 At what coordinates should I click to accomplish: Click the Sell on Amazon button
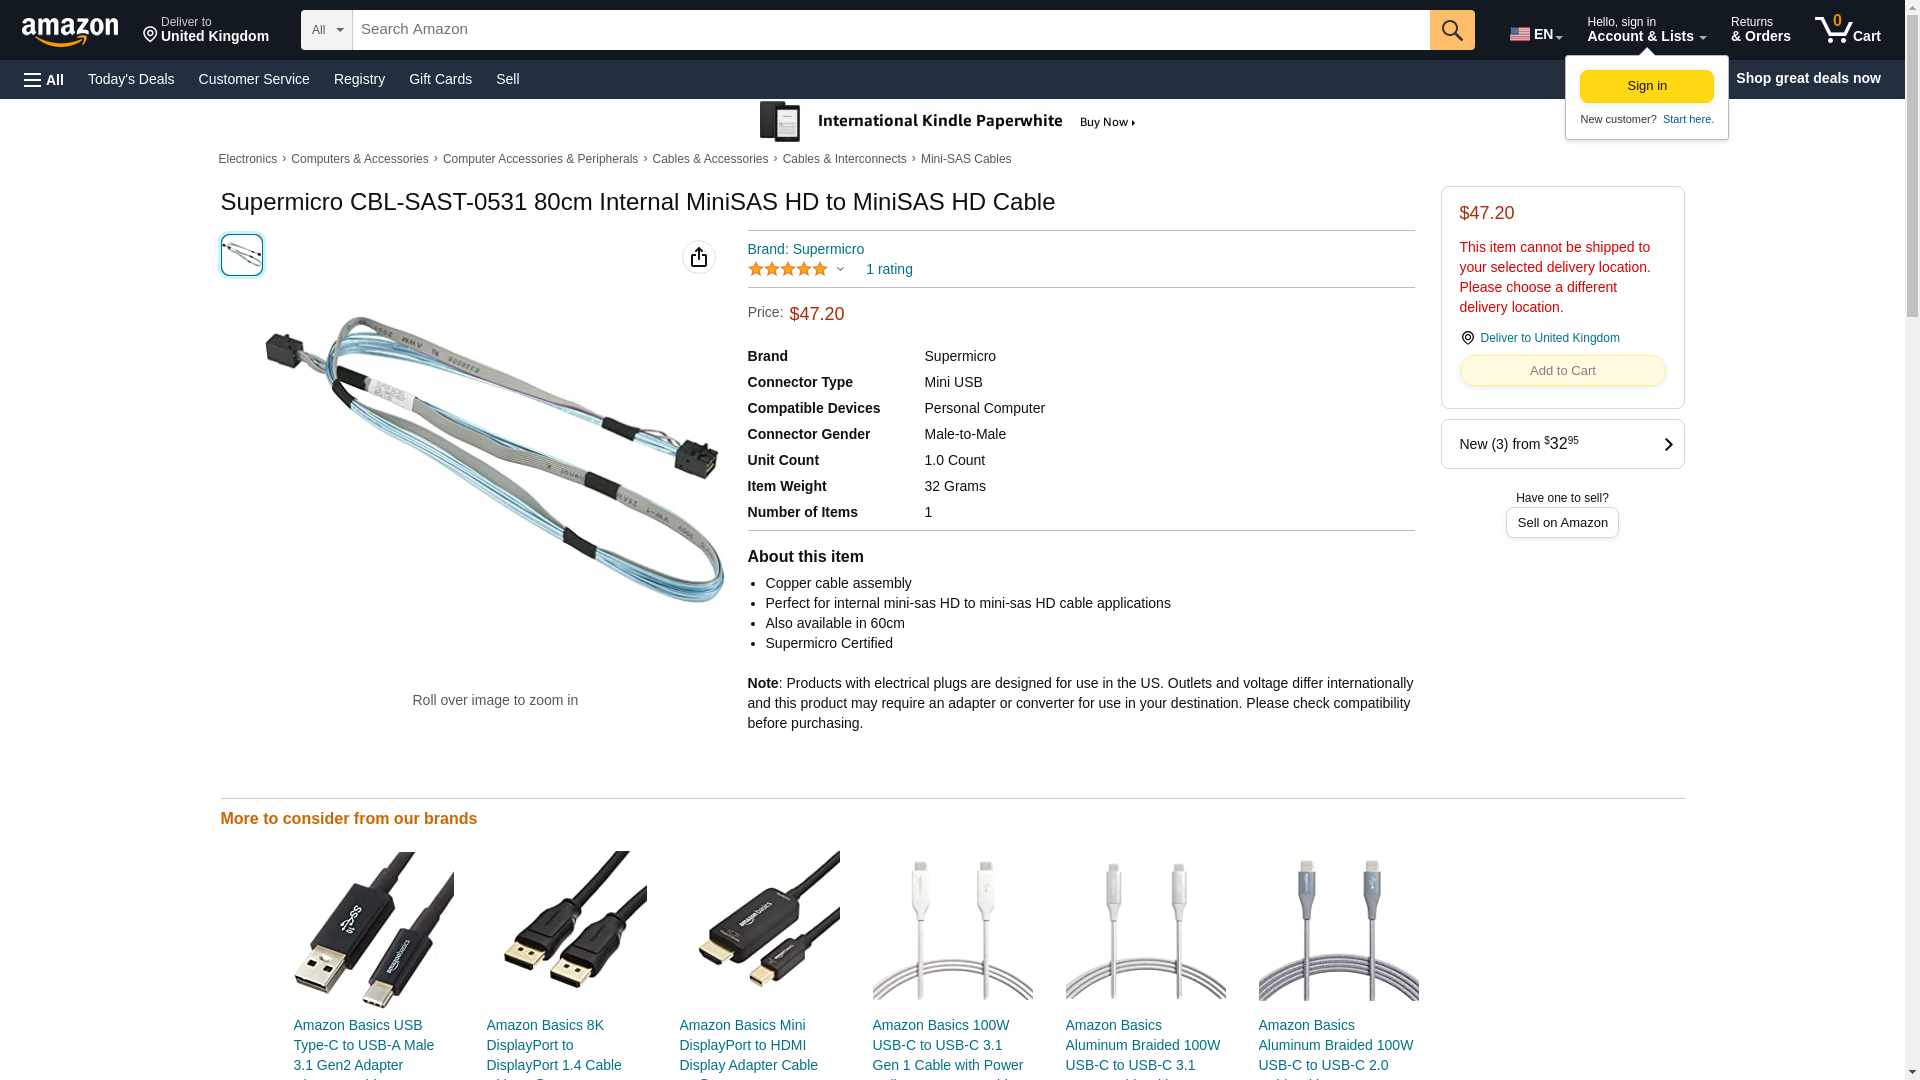point(1562,522)
